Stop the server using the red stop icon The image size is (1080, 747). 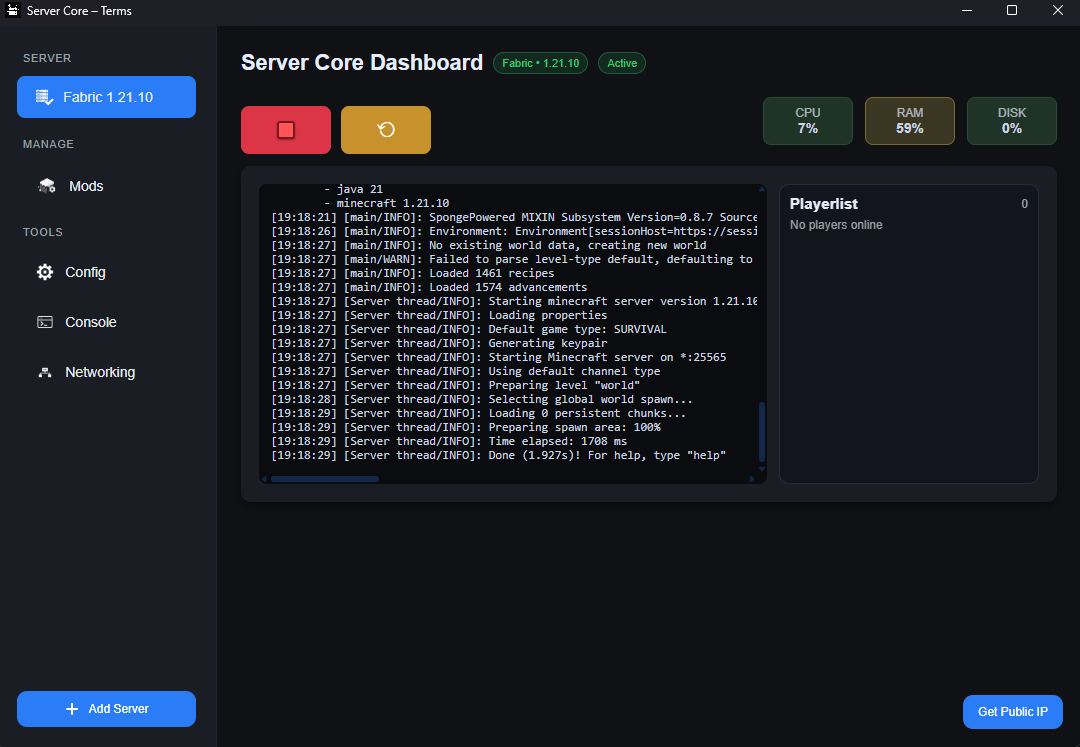click(286, 130)
